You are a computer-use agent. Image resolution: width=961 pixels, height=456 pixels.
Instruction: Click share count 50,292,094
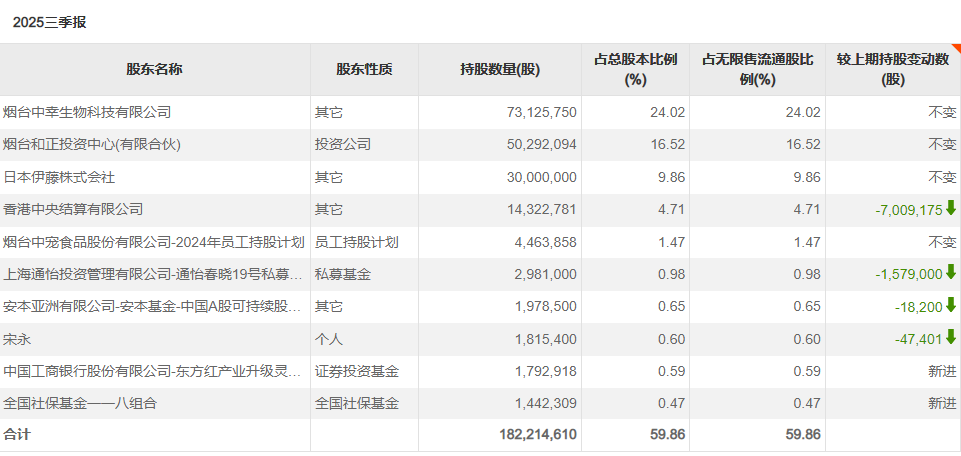click(542, 145)
